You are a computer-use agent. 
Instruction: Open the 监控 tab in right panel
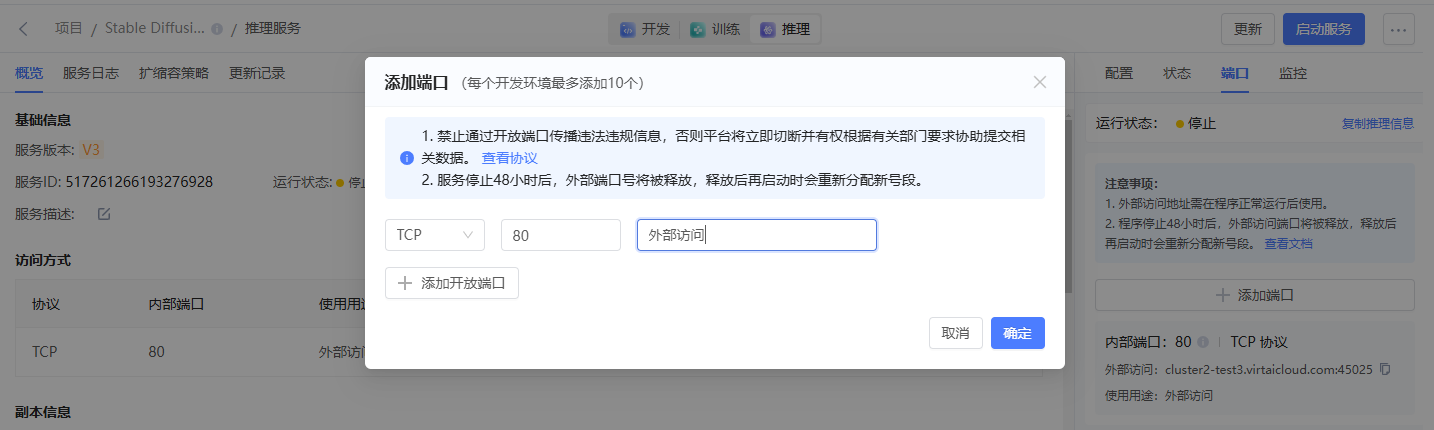coord(1293,73)
